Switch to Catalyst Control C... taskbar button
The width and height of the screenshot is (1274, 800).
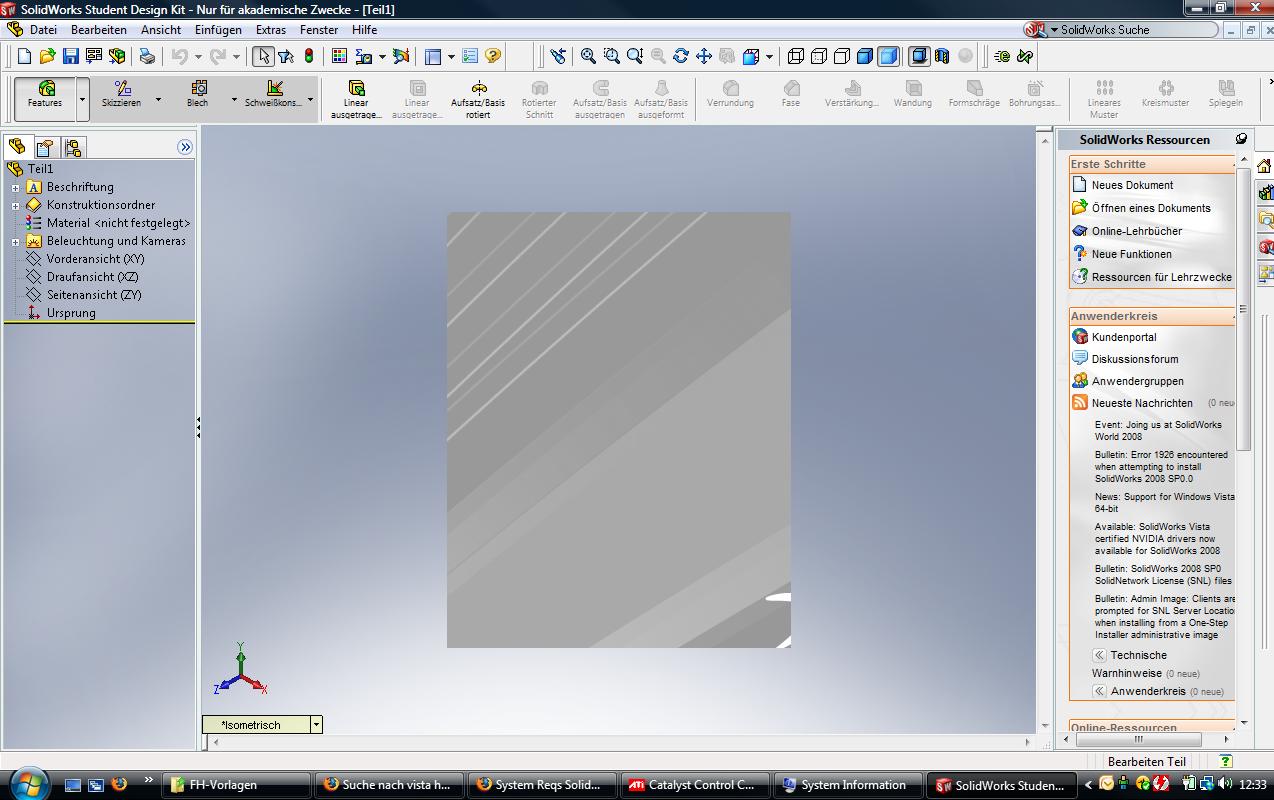tap(696, 785)
